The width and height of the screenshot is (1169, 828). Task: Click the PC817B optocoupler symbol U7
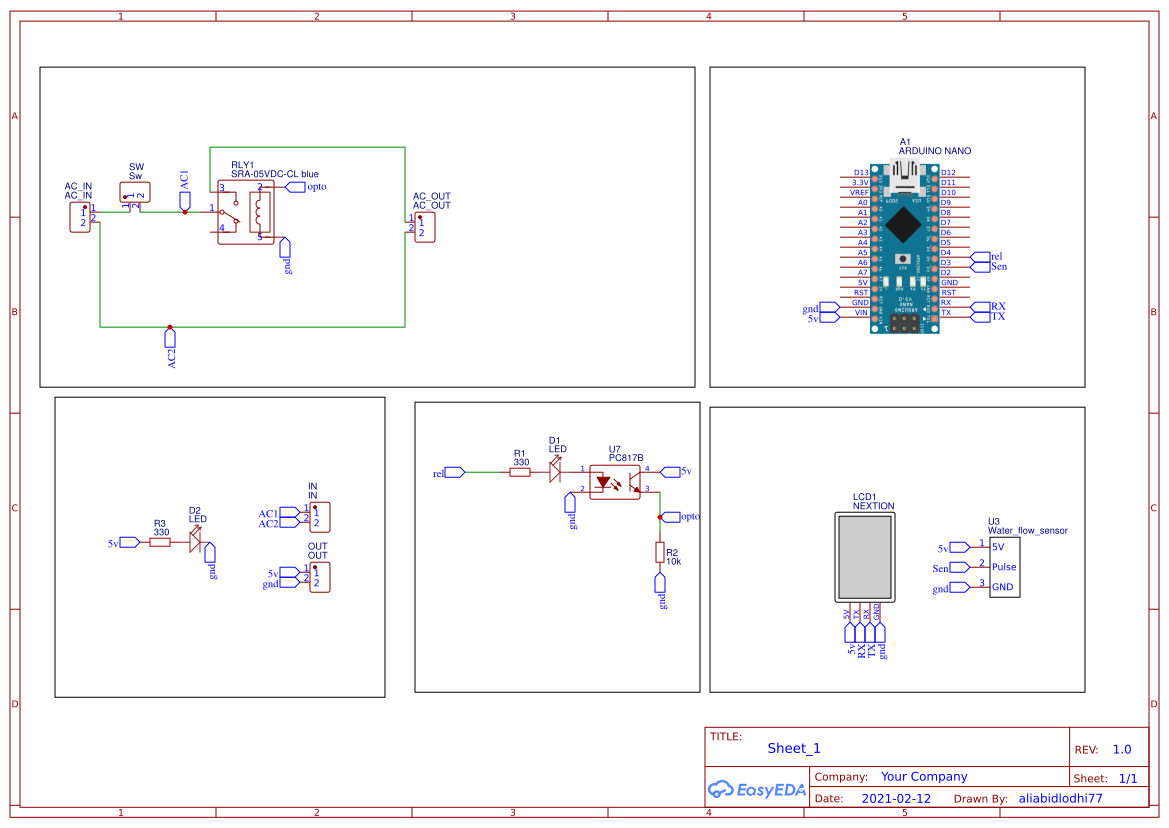[x=615, y=480]
